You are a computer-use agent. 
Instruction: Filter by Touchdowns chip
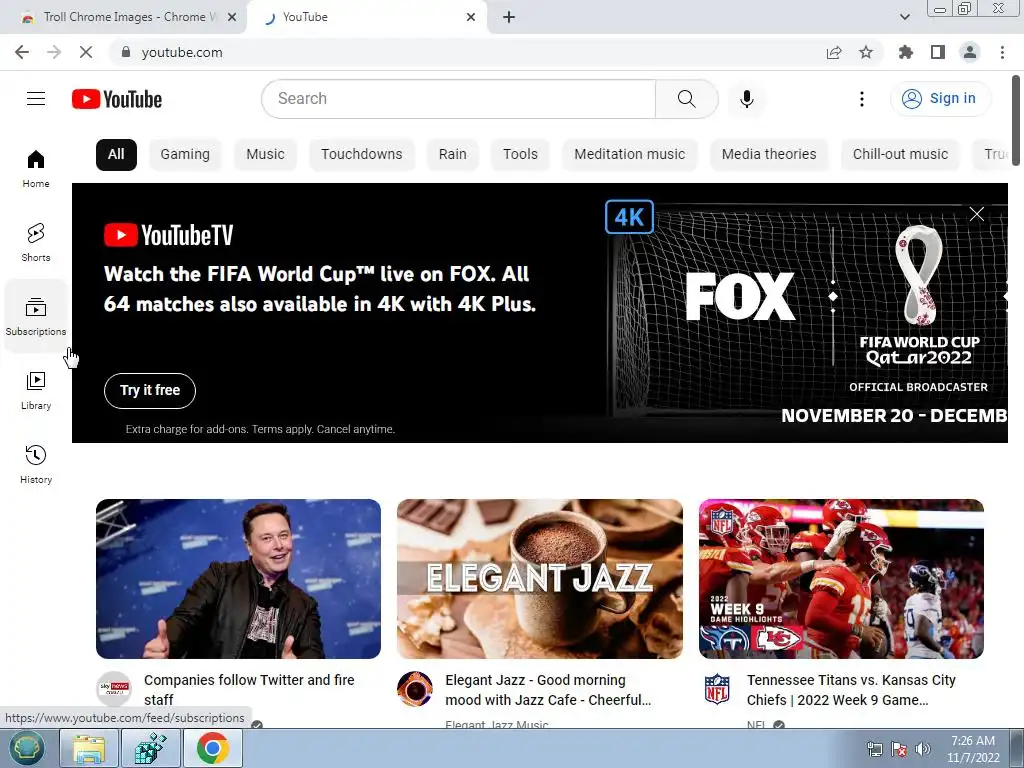point(362,154)
